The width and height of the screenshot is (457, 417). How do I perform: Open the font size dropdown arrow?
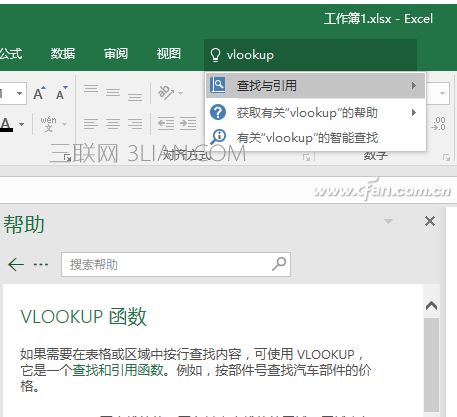pos(19,93)
